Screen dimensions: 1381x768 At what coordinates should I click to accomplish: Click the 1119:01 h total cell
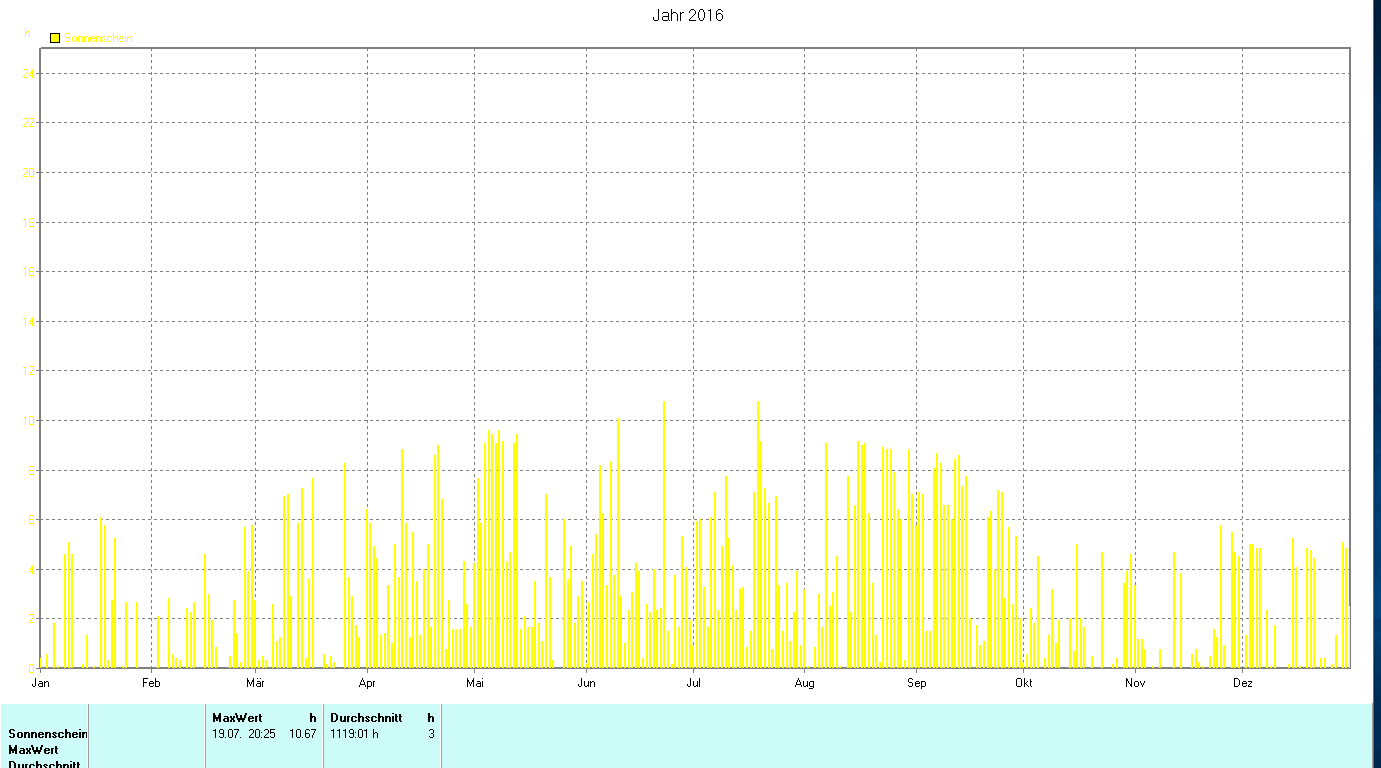354,734
